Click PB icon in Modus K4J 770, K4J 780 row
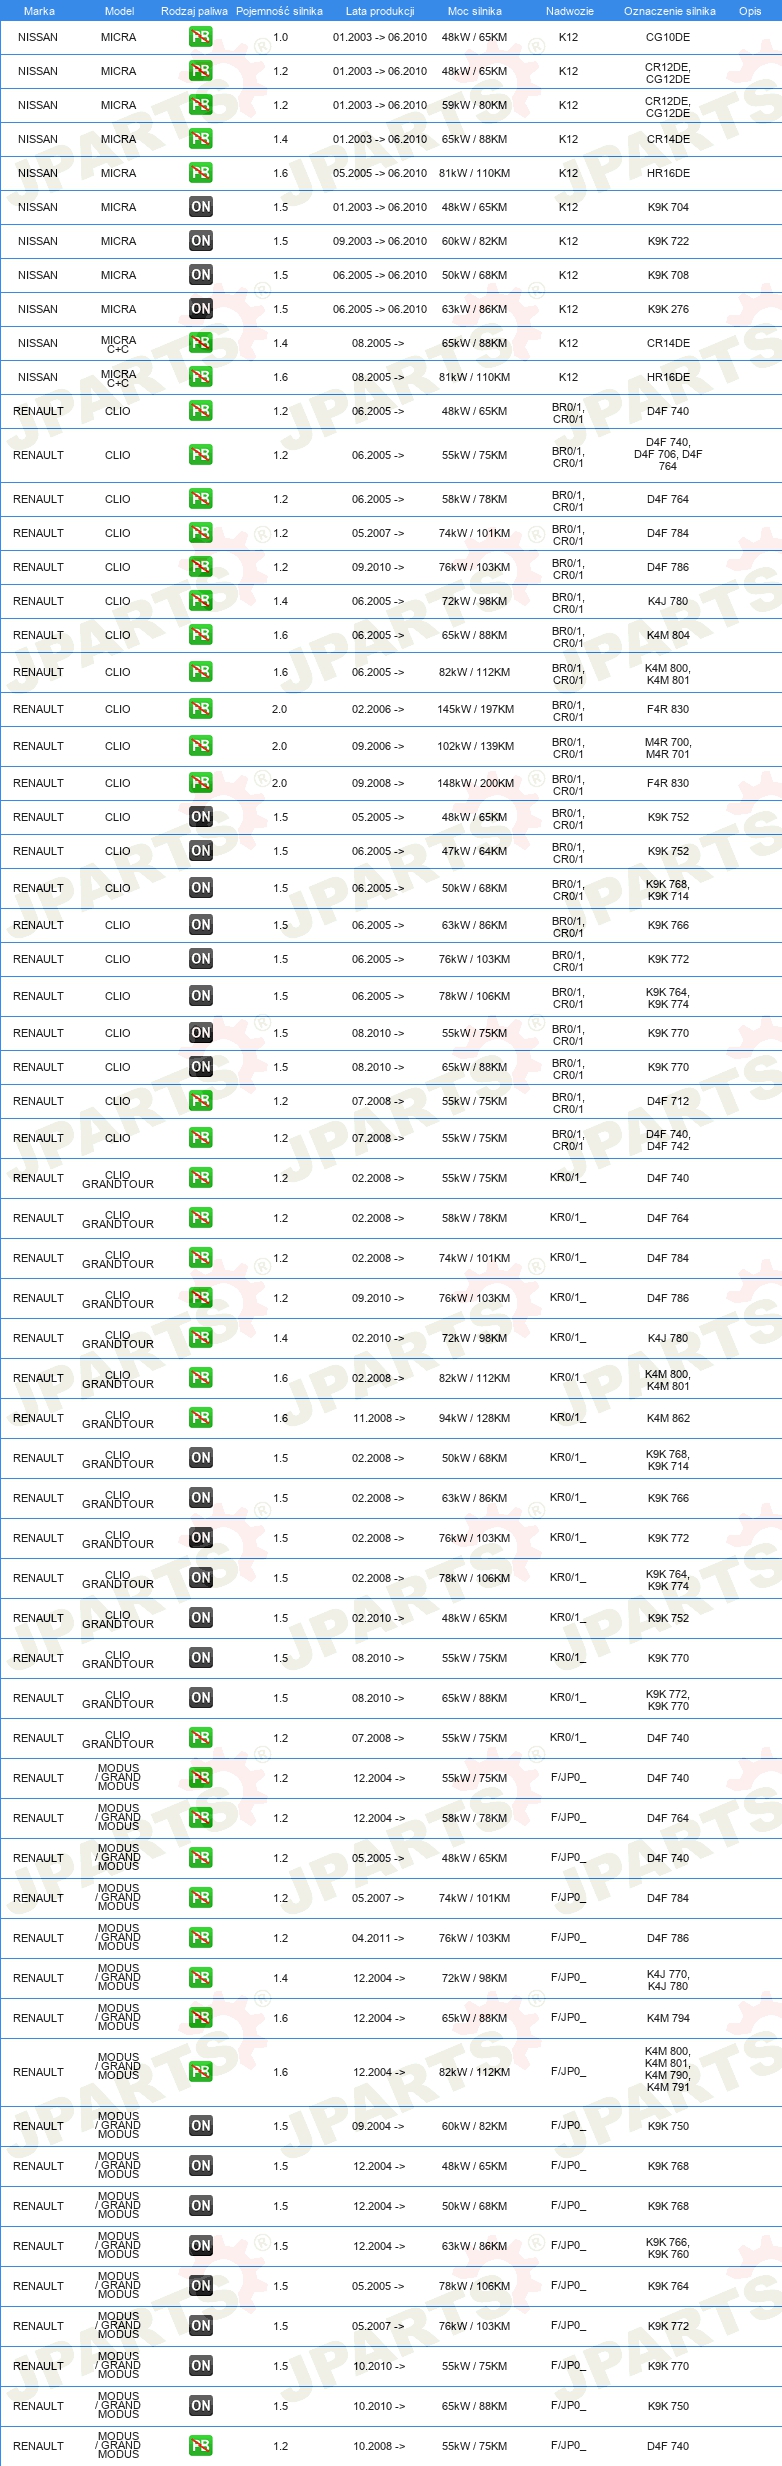The height and width of the screenshot is (2466, 782). tap(200, 1978)
